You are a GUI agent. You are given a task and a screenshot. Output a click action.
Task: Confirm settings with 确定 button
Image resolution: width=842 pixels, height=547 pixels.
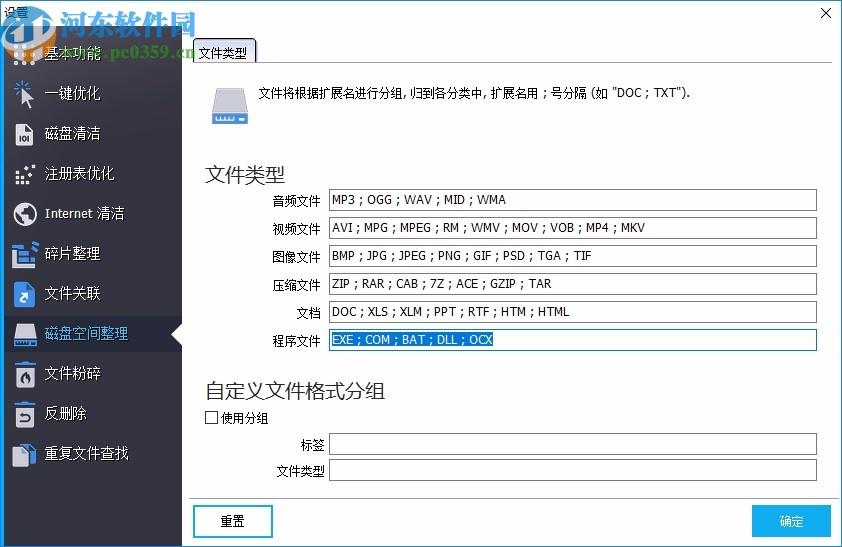click(x=791, y=521)
